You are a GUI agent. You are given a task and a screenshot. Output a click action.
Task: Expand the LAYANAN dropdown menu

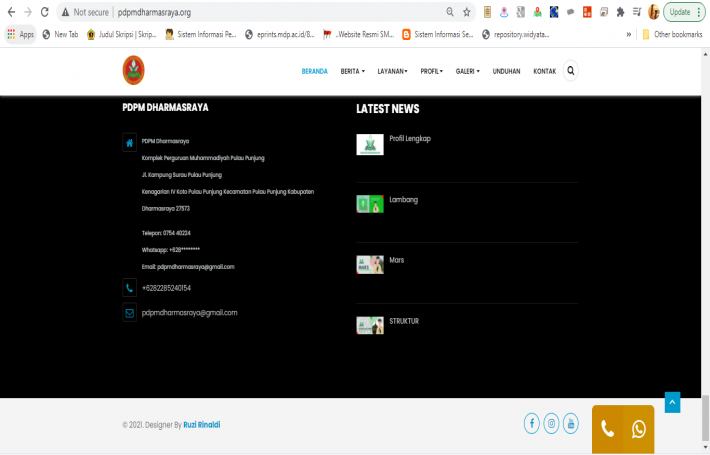392,71
